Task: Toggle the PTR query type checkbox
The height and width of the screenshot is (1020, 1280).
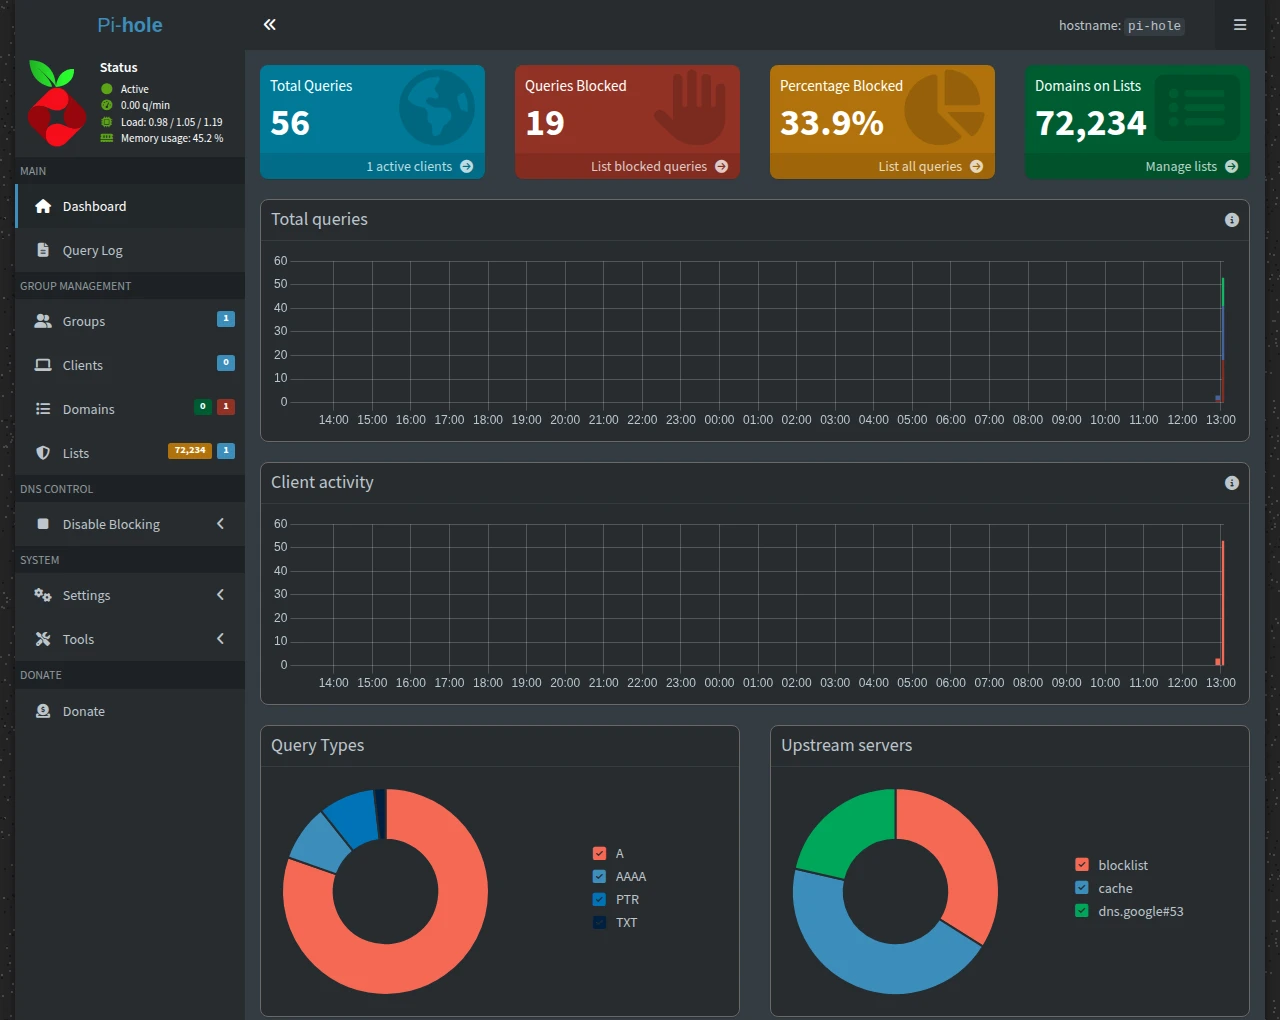Action: 599,899
